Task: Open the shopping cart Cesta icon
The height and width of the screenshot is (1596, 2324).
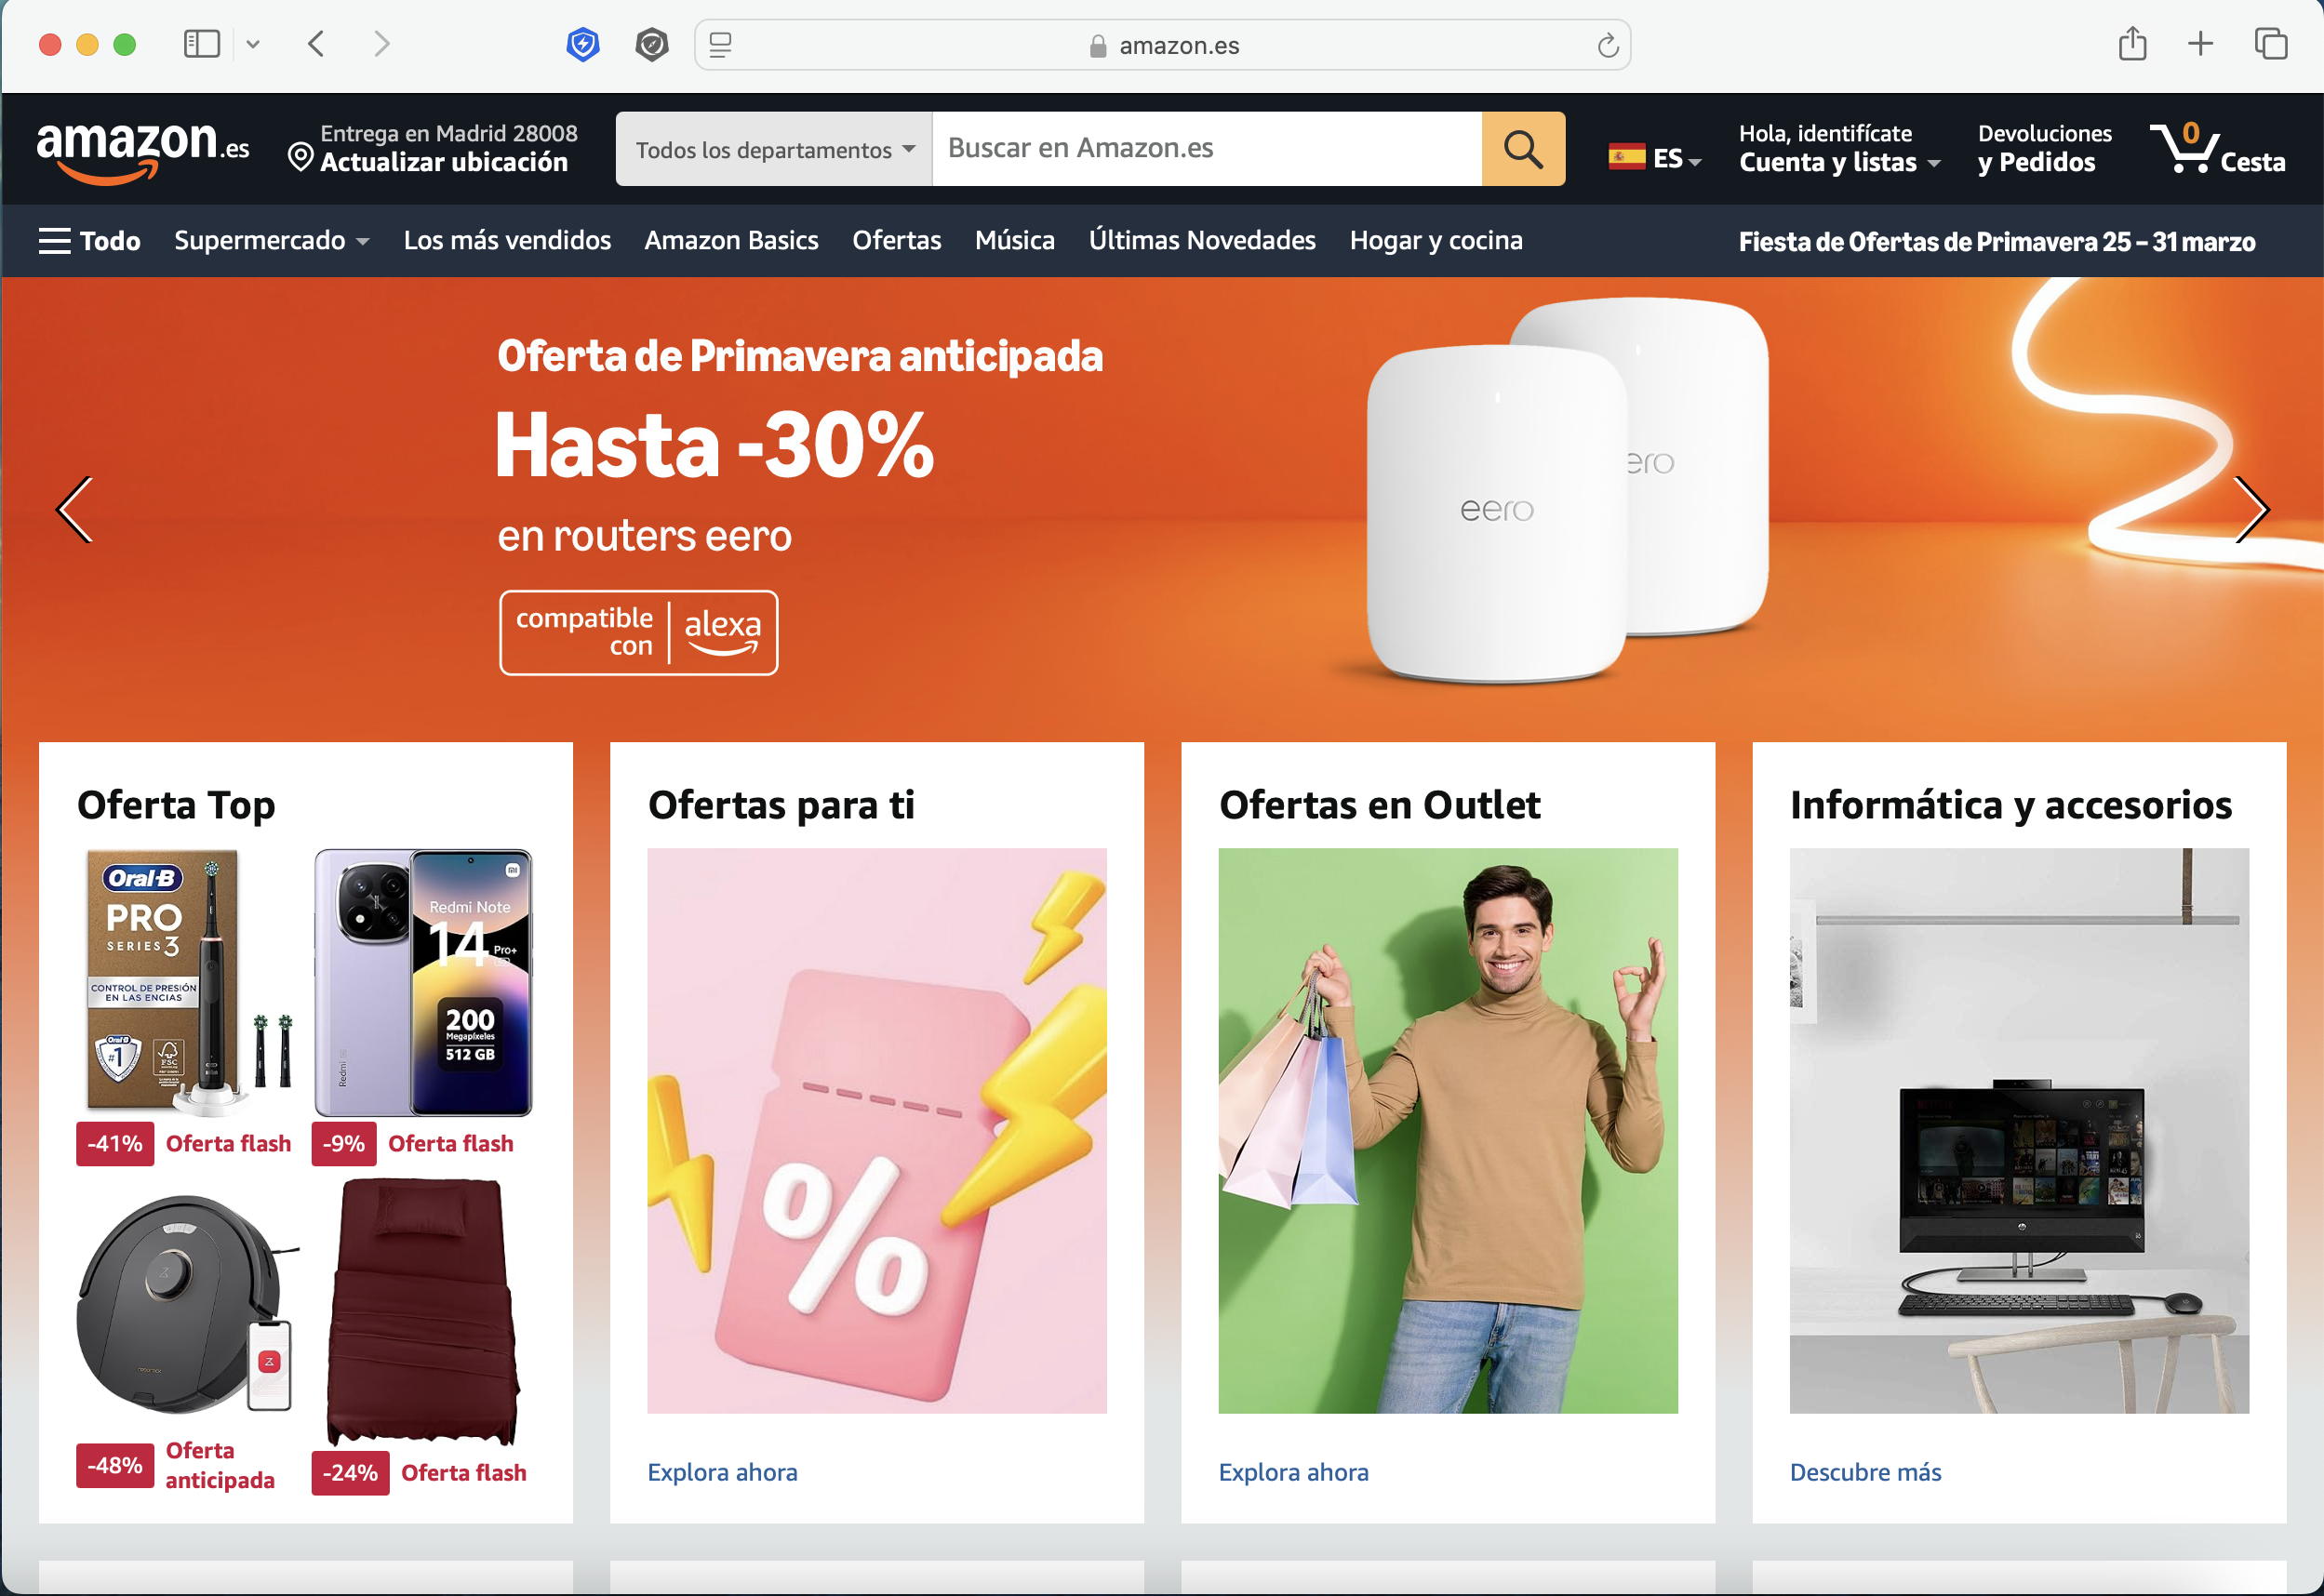Action: pos(2216,148)
